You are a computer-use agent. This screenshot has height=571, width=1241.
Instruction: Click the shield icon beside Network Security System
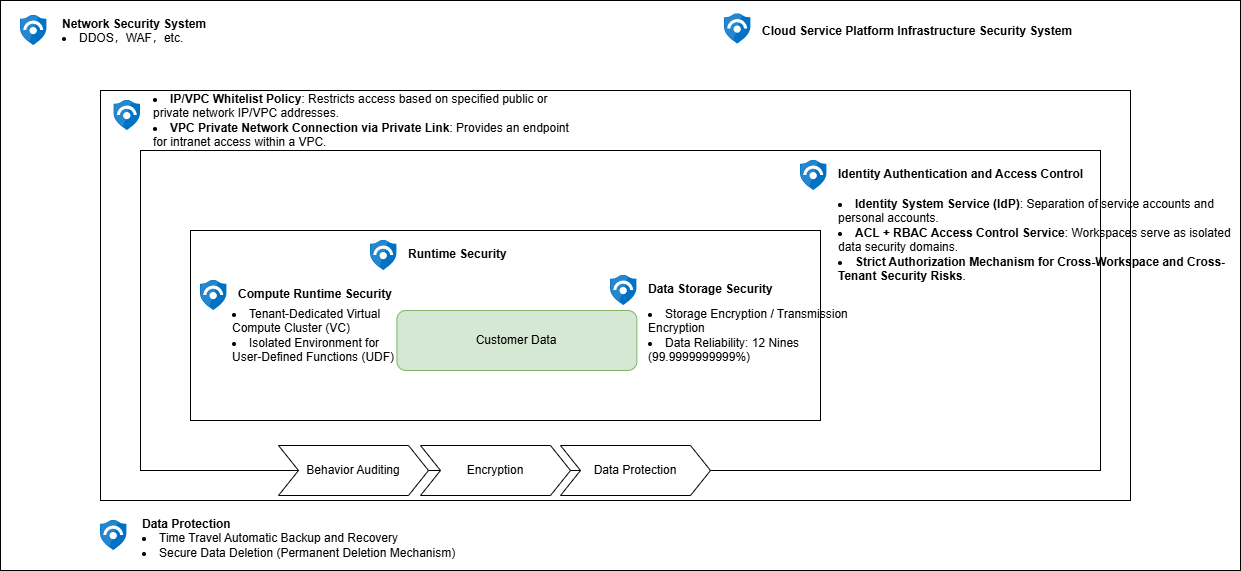pyautogui.click(x=34, y=30)
